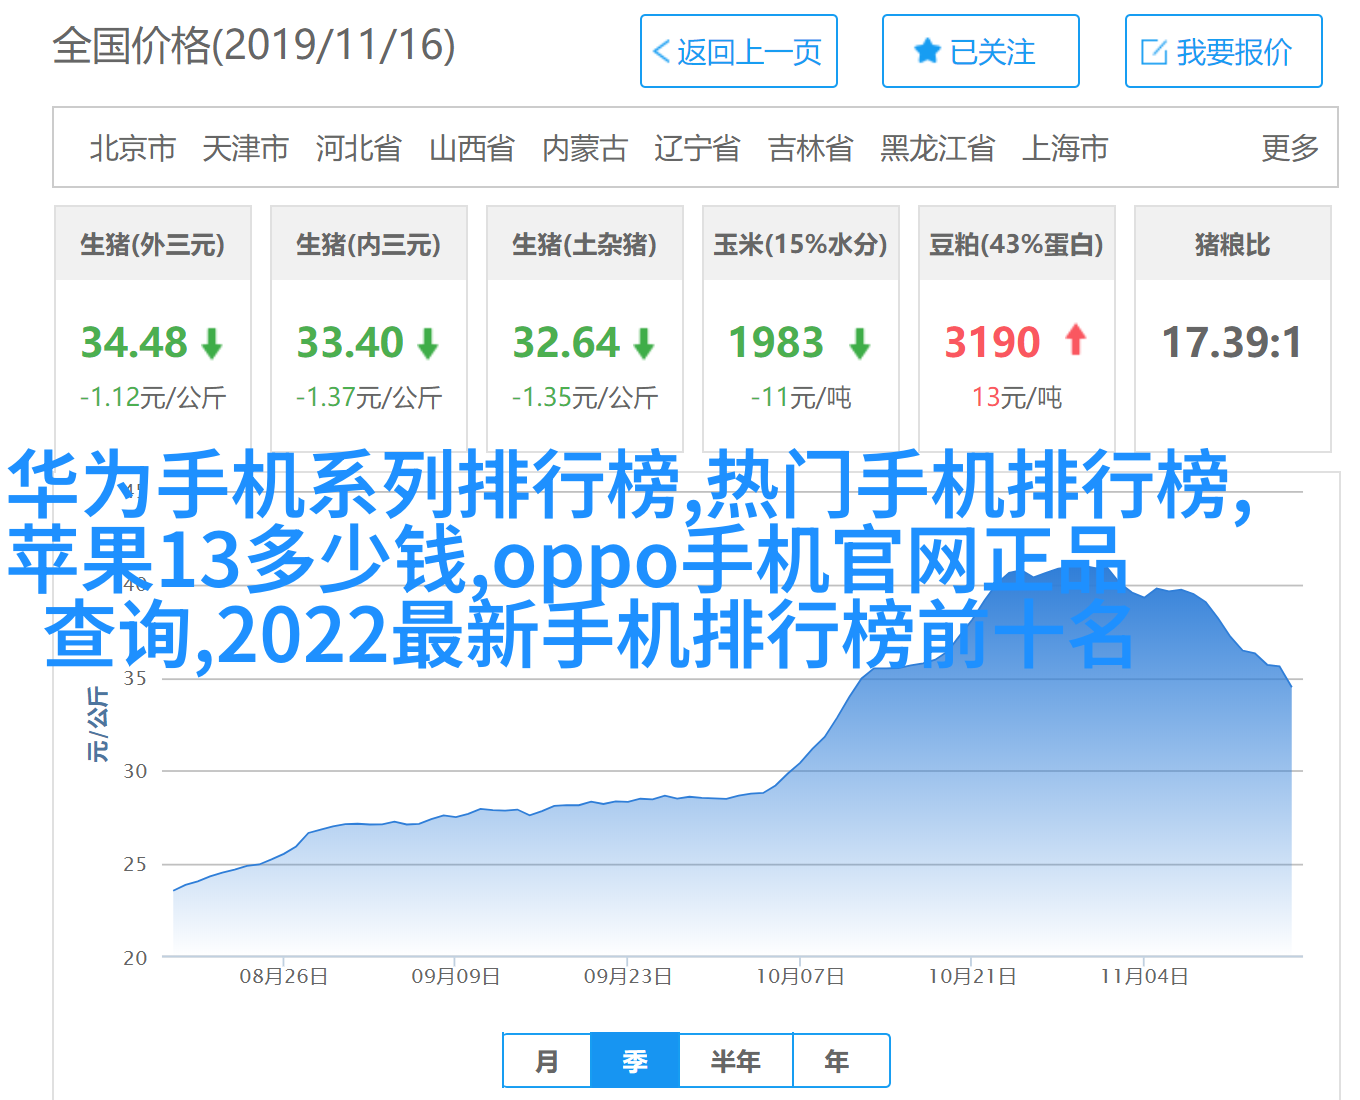This screenshot has height=1100, width=1360.
Task: Open the 玉米(15%水分) price card
Action: pyautogui.click(x=801, y=329)
